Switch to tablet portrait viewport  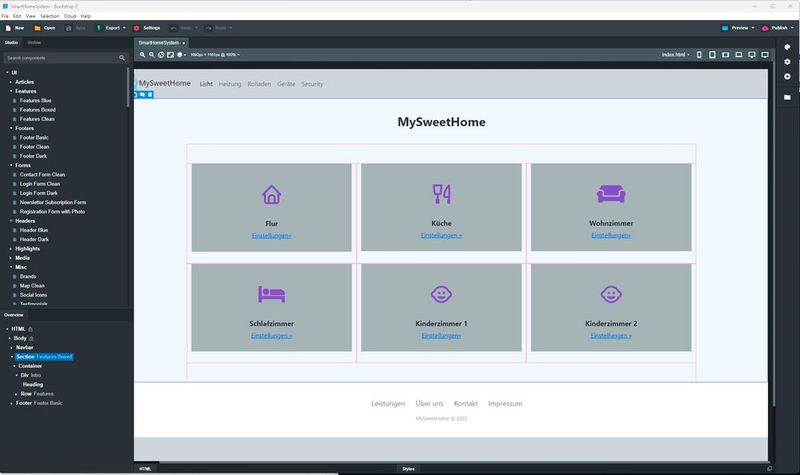712,55
